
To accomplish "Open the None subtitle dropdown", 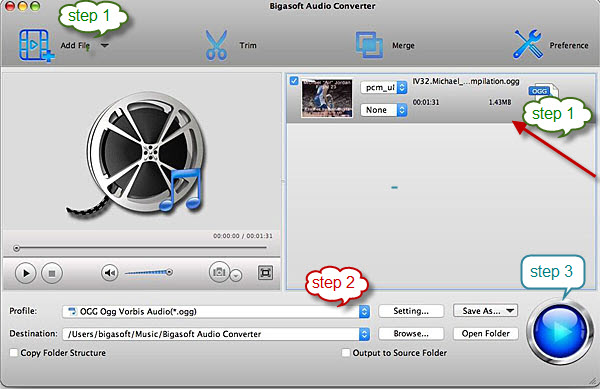I will [x=383, y=110].
